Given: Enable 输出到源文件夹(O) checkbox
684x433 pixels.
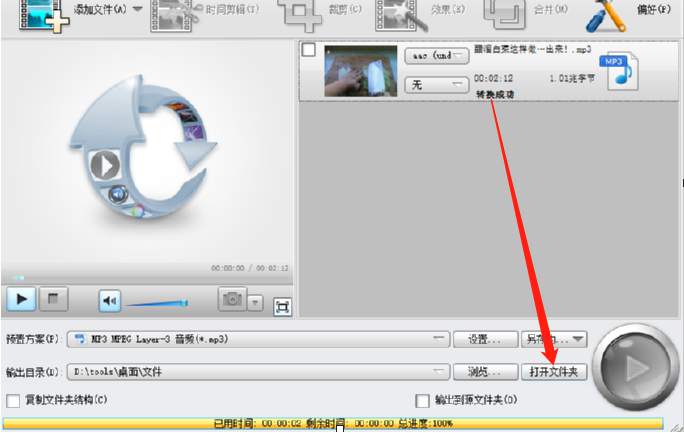Looking at the screenshot, I should (x=422, y=400).
